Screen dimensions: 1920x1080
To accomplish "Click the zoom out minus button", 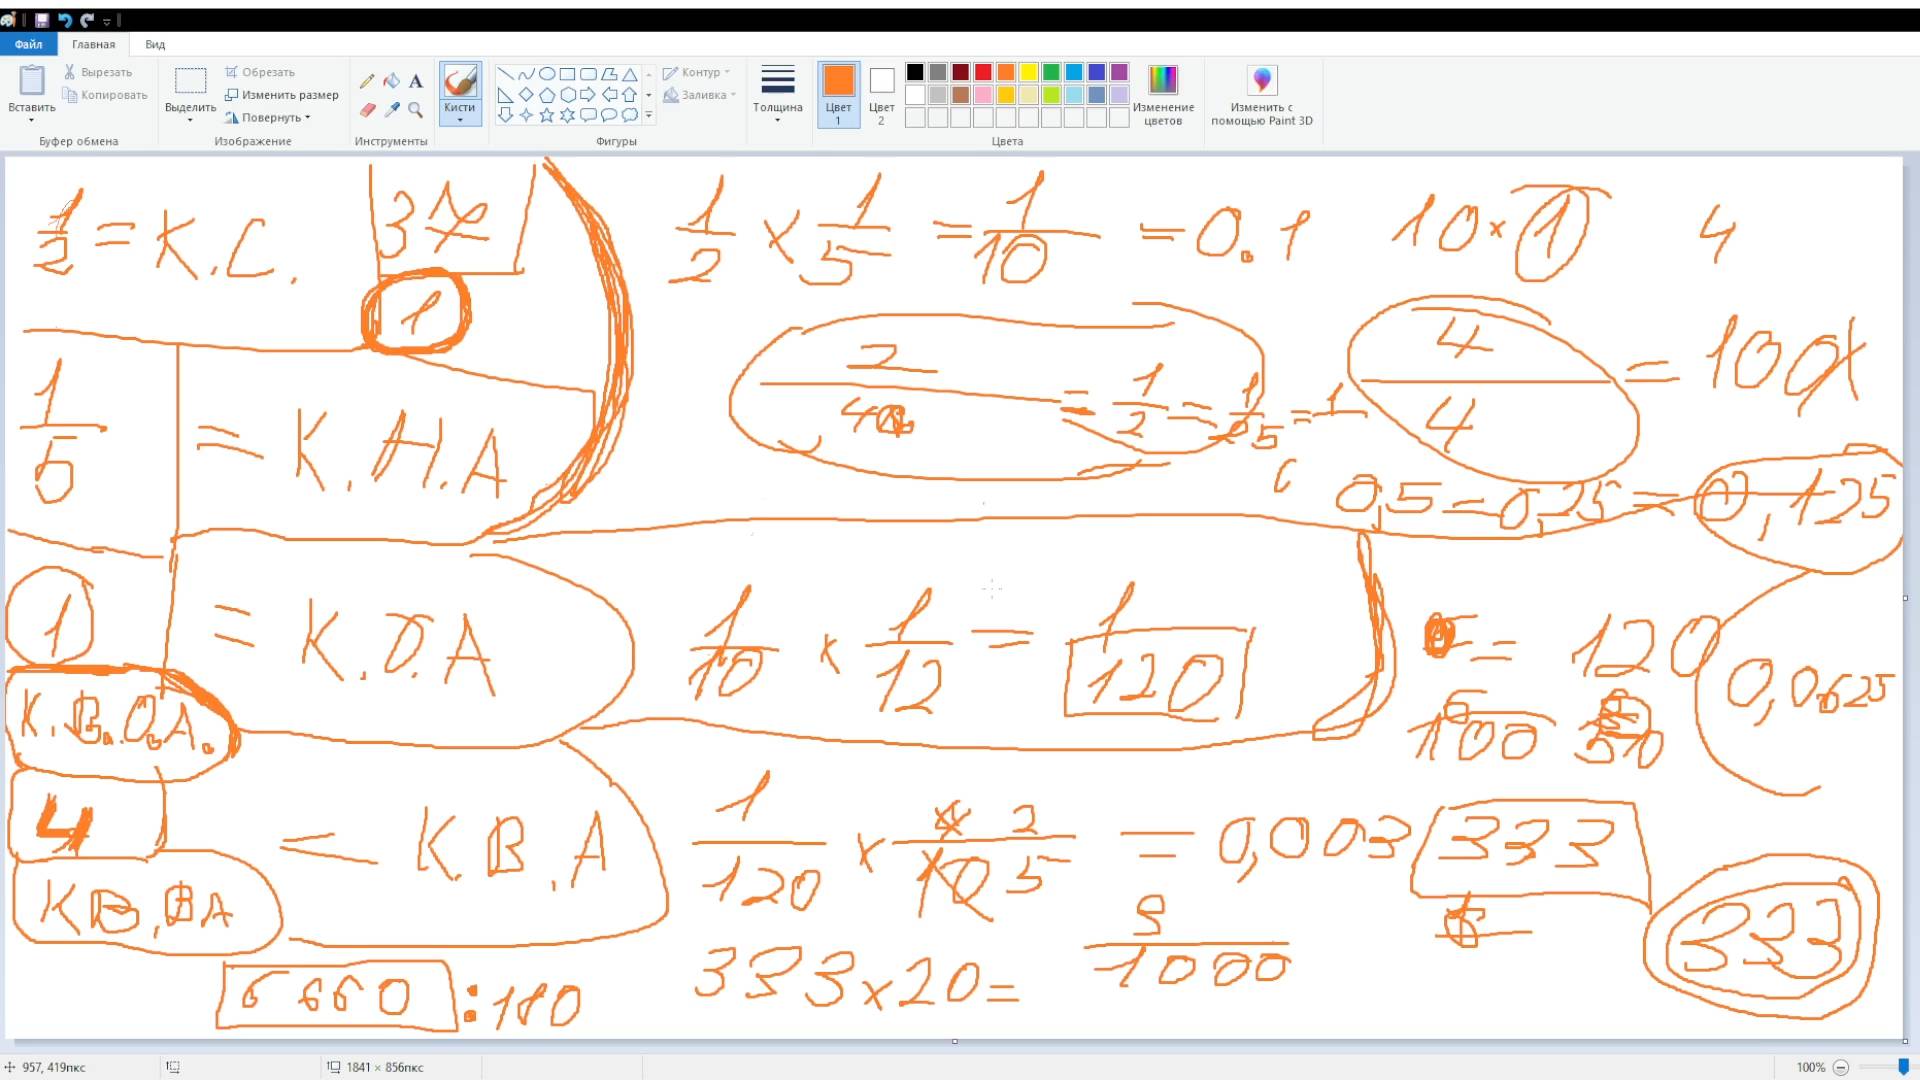I will pos(1840,1067).
